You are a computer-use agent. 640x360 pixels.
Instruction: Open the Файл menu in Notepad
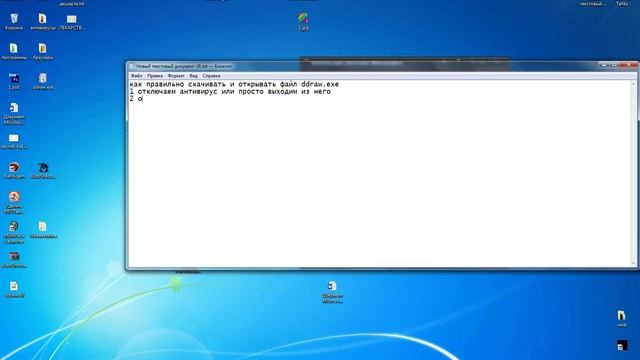pos(136,76)
